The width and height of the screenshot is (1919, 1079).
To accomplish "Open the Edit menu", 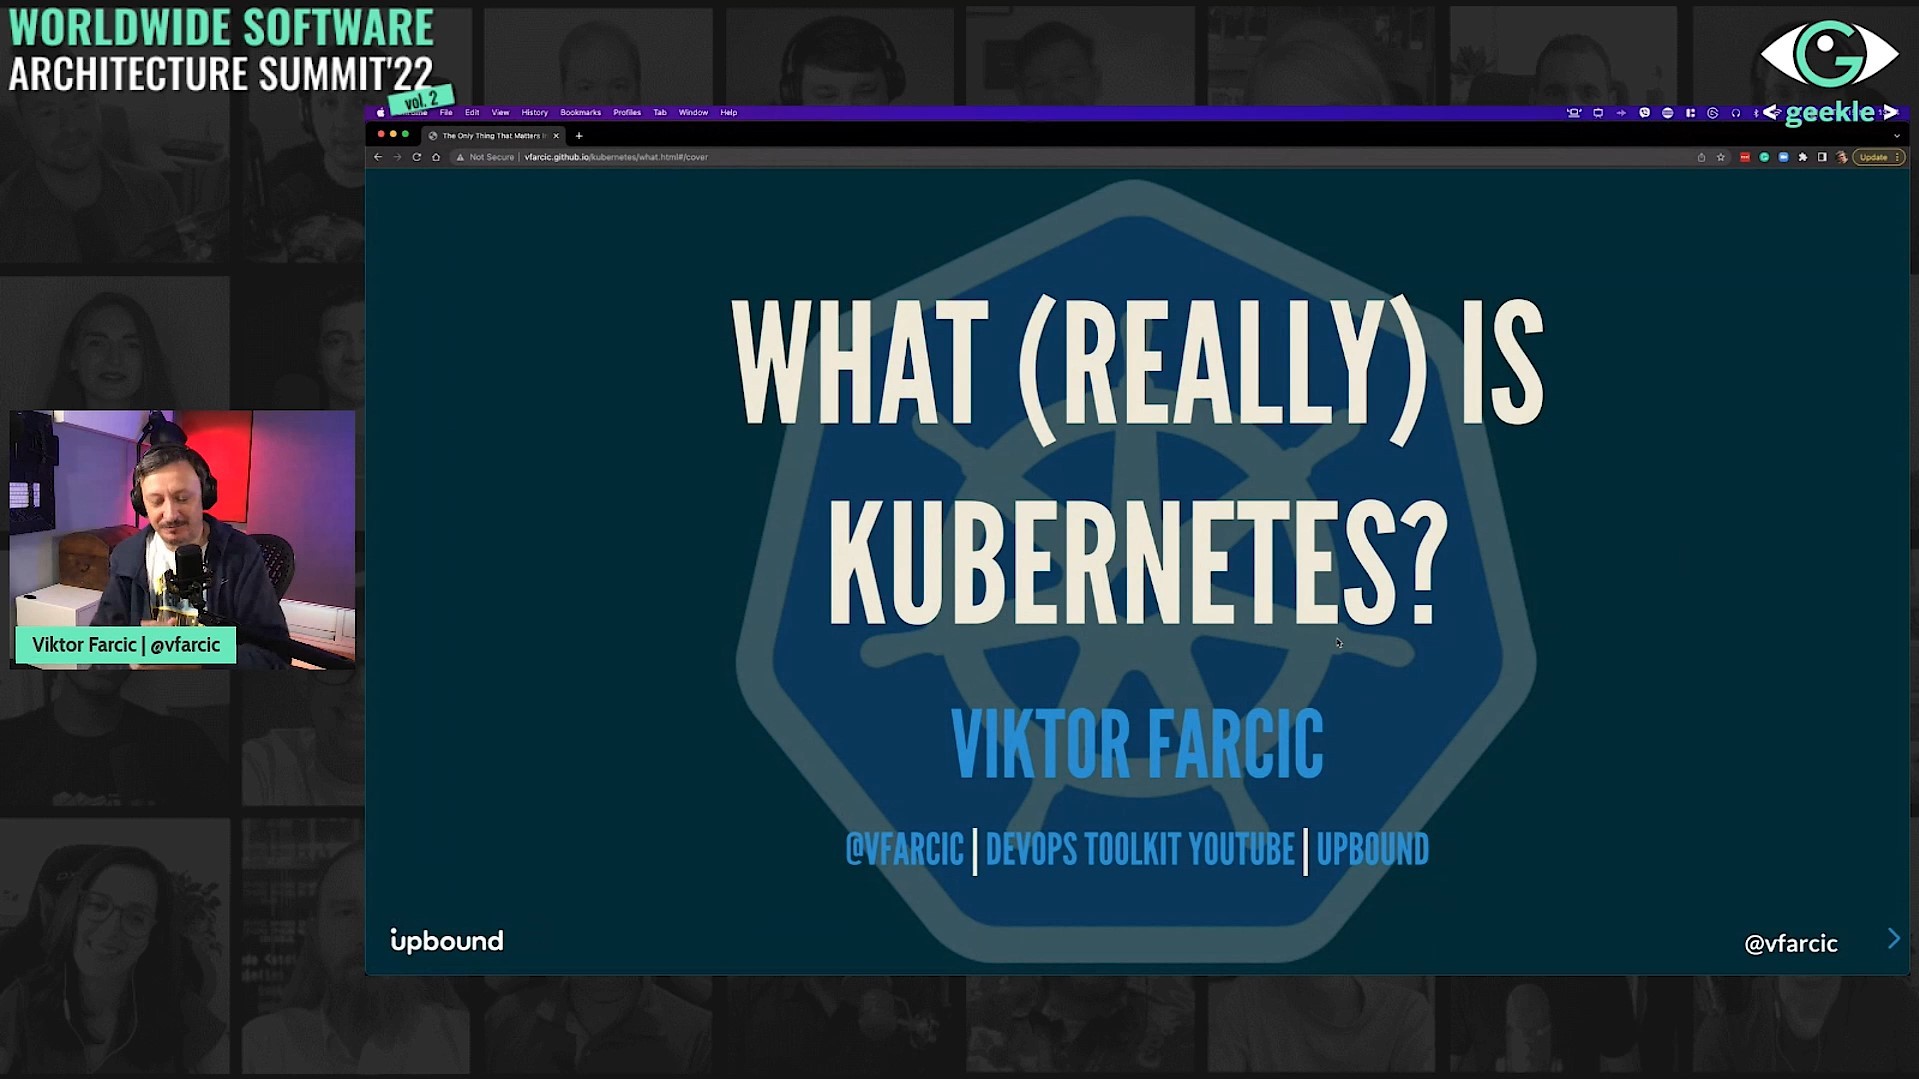I will click(472, 113).
